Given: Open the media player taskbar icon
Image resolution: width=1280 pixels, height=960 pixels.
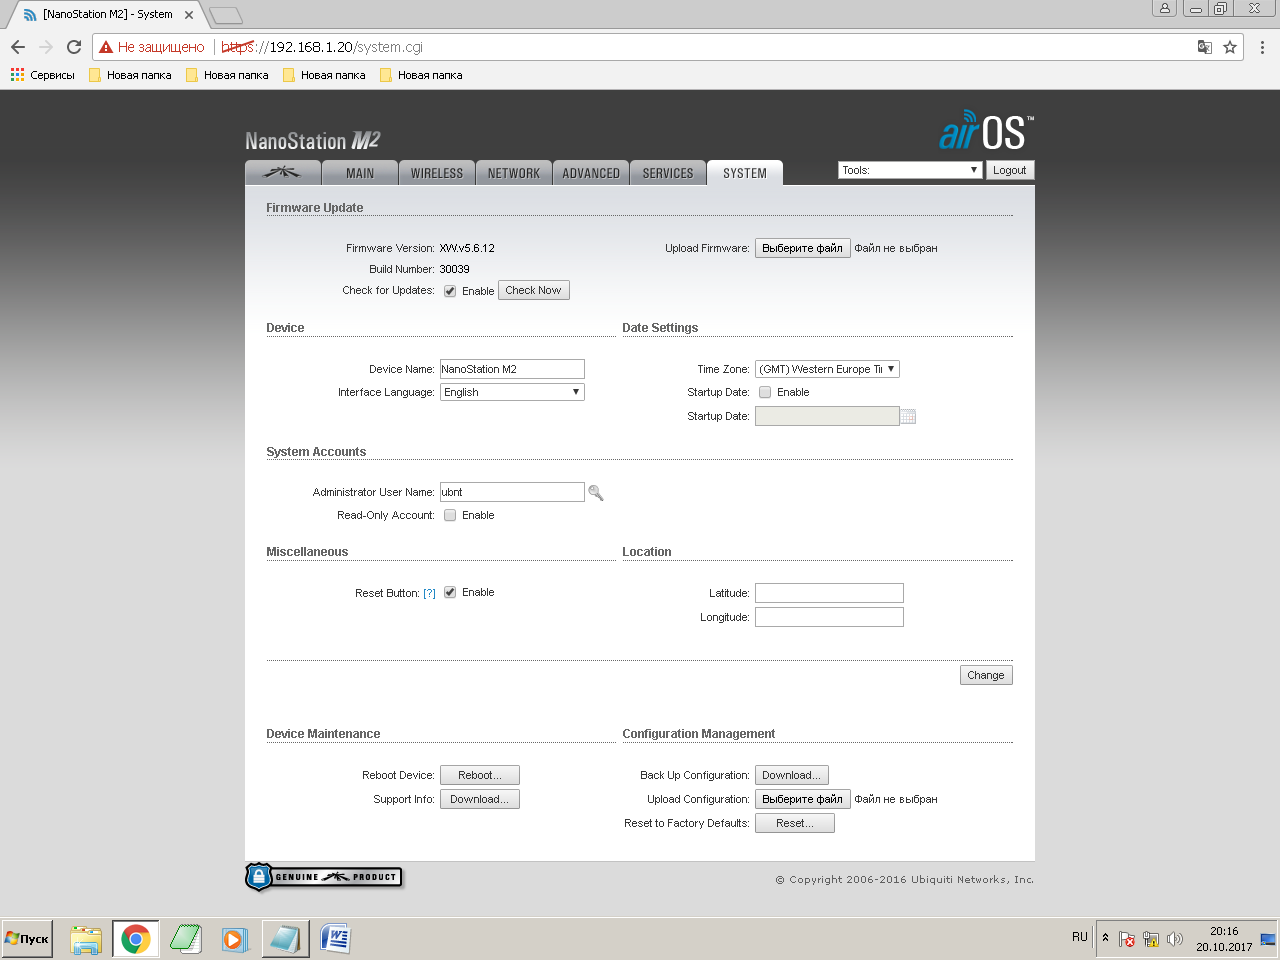Looking at the screenshot, I should (234, 939).
